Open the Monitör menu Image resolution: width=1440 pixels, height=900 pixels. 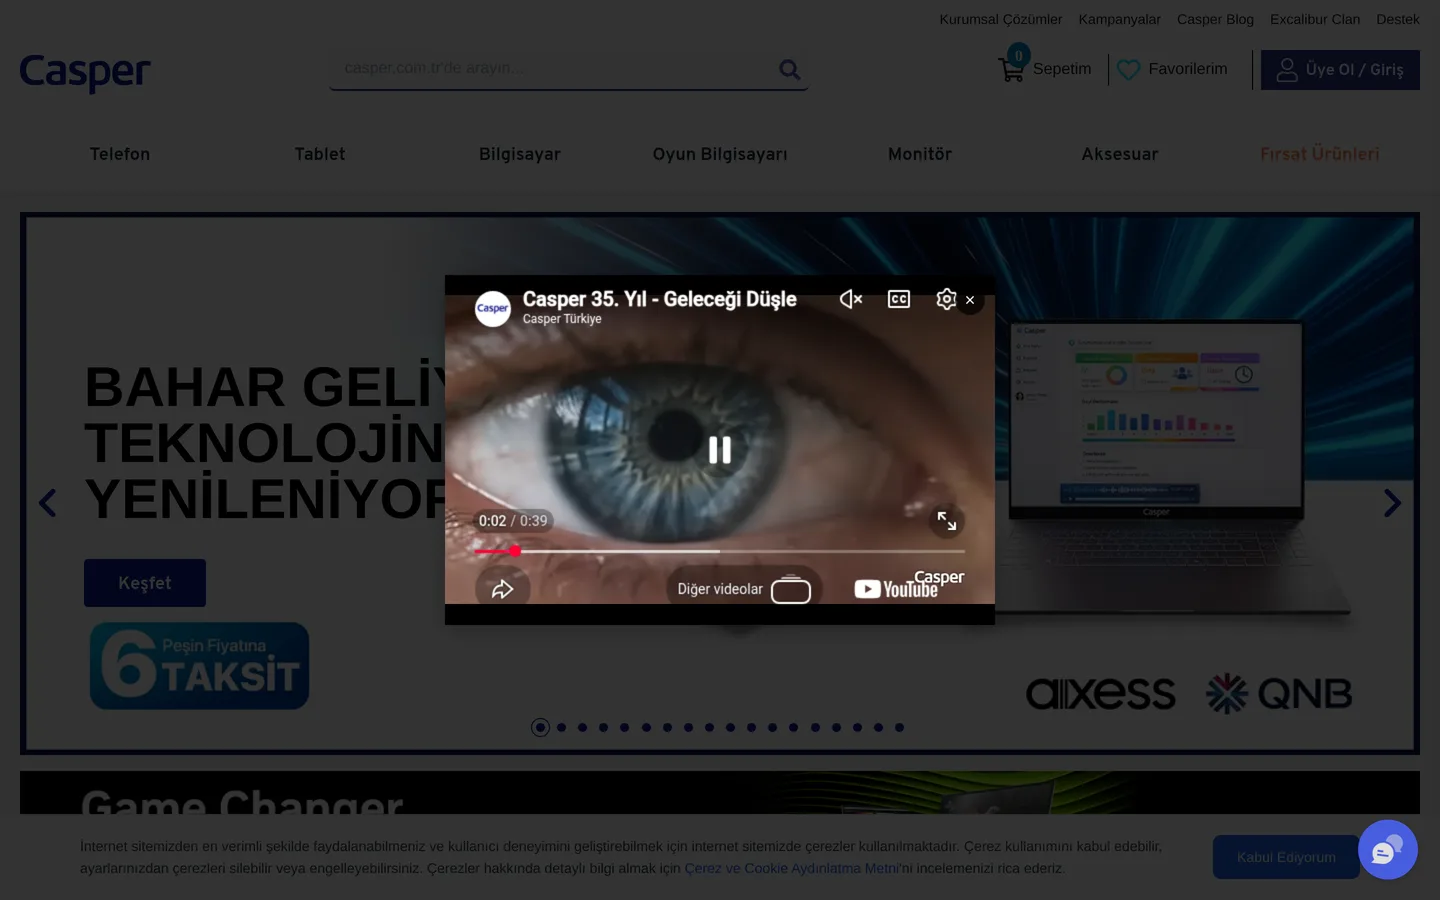coord(920,154)
